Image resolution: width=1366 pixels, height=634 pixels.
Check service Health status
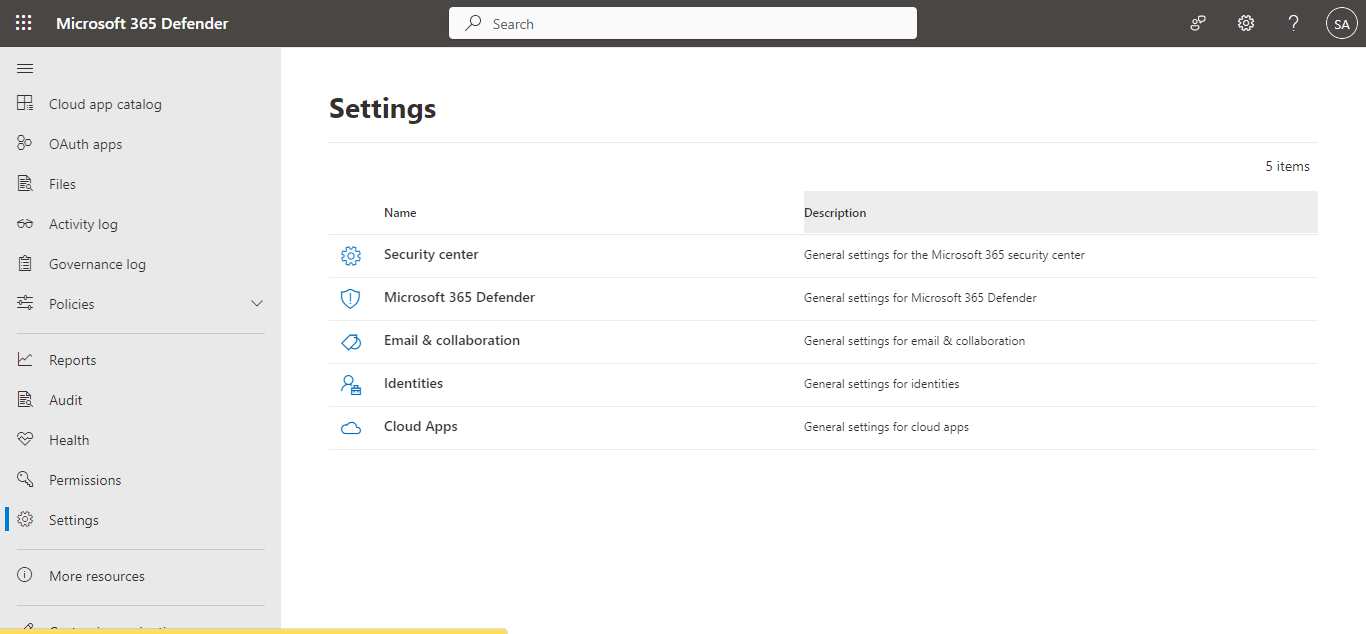click(x=67, y=439)
